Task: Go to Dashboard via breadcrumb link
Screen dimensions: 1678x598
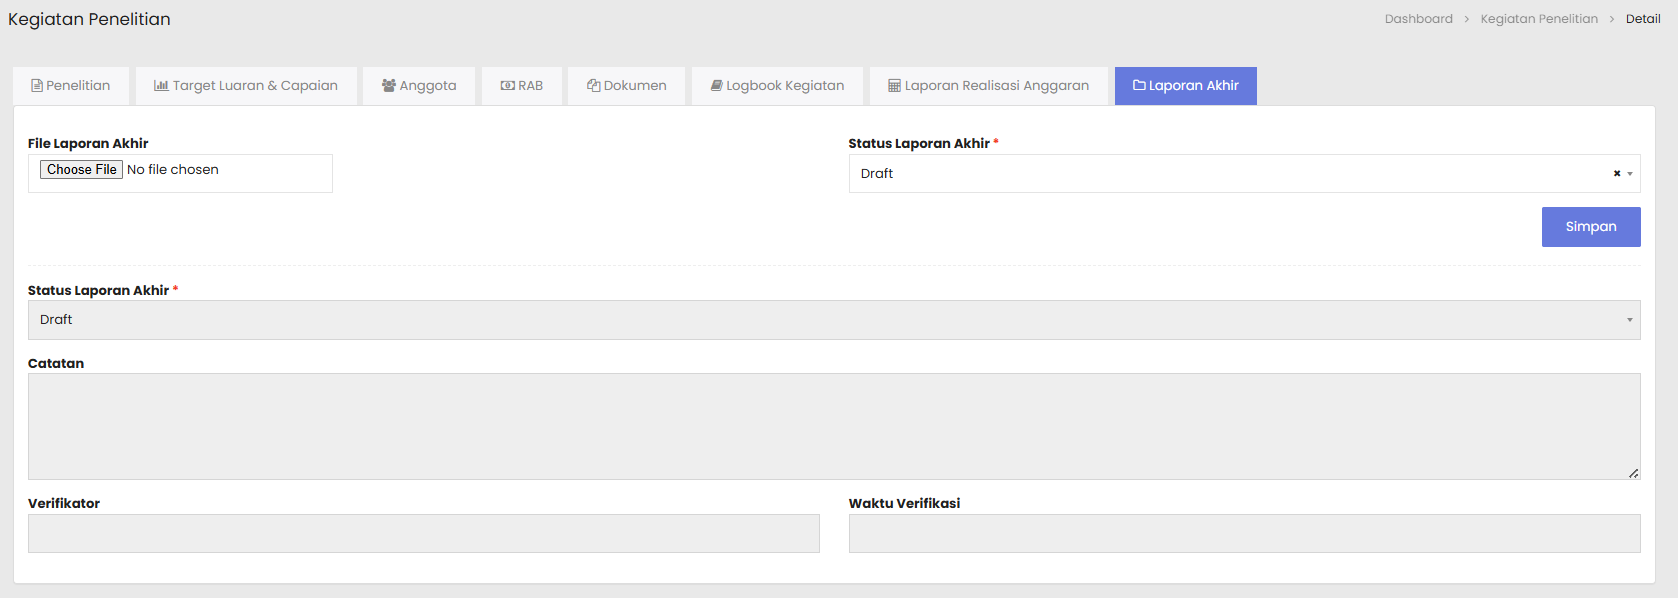Action: pyautogui.click(x=1418, y=19)
